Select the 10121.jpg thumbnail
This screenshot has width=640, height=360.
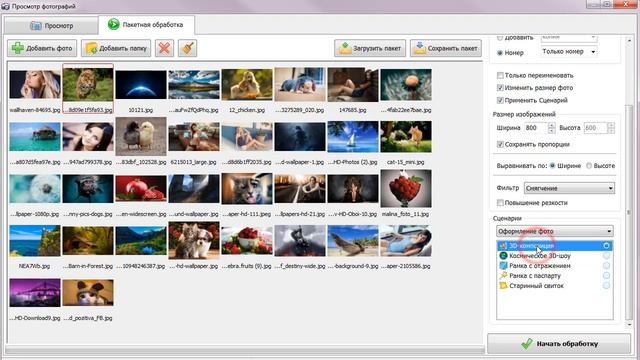pos(141,84)
